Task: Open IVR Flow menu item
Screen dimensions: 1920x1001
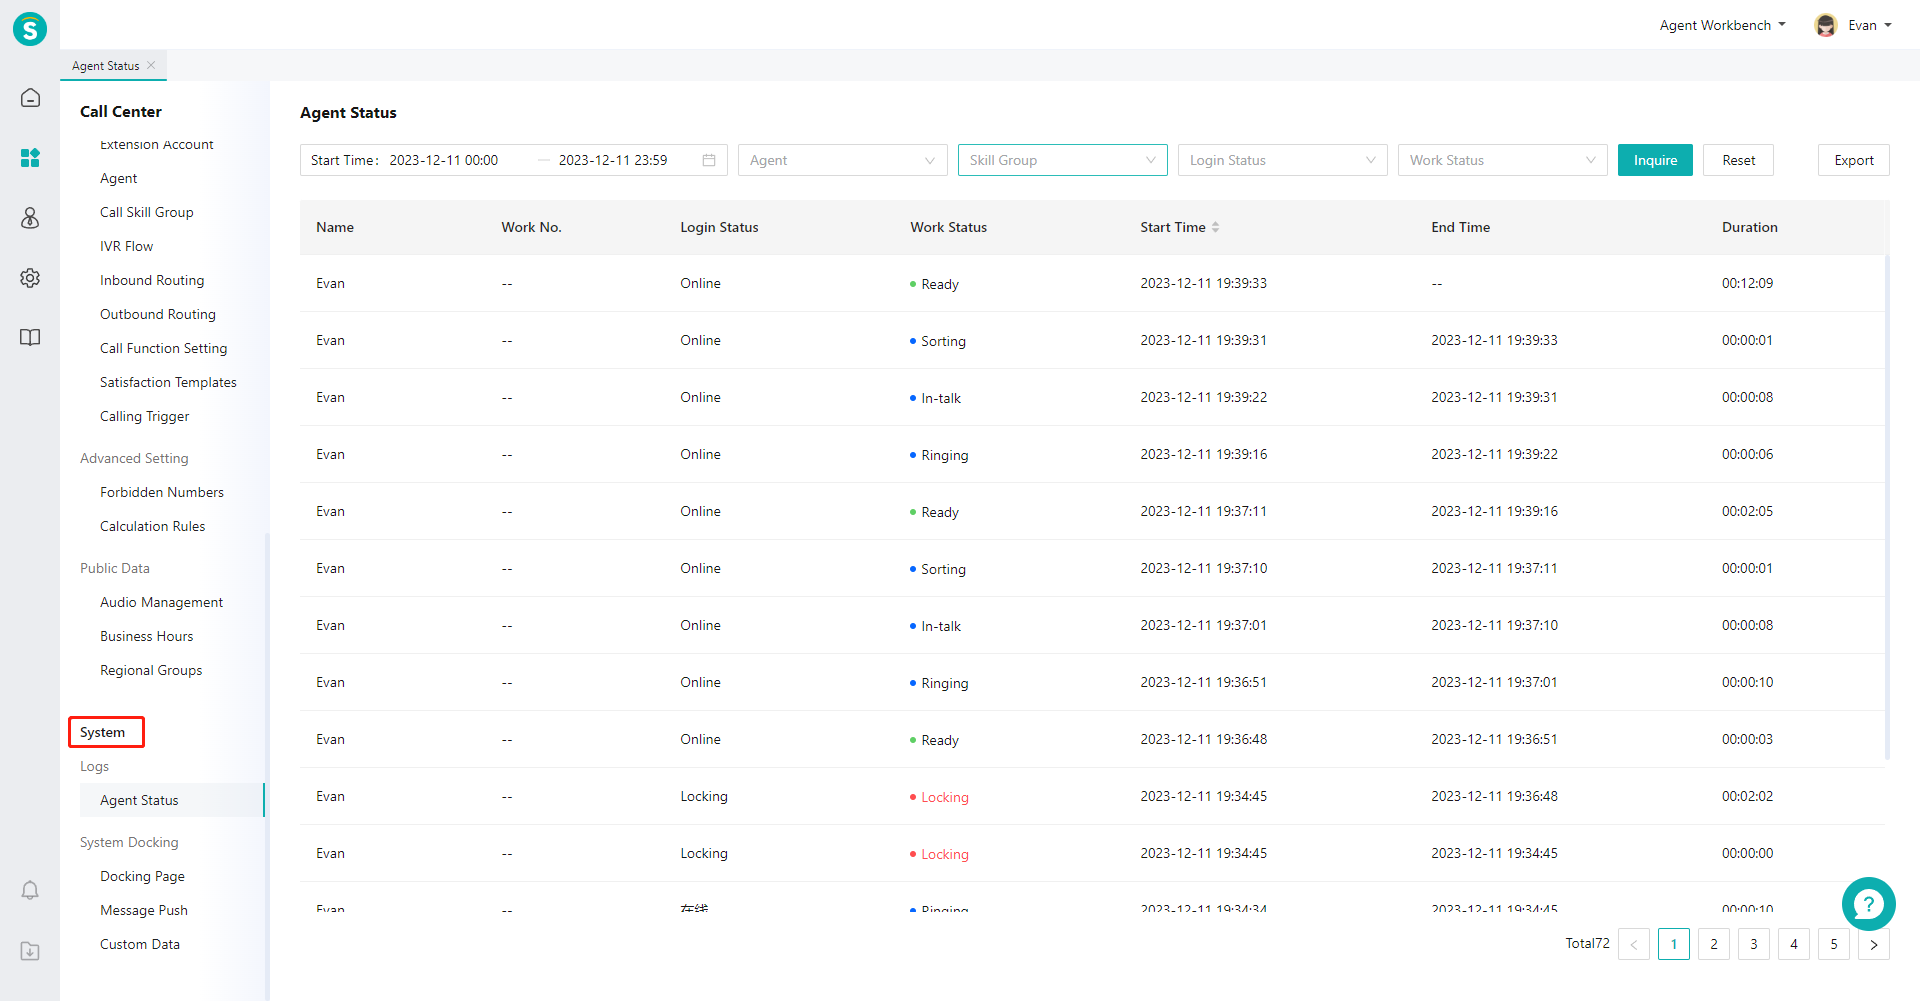Action: click(x=126, y=246)
